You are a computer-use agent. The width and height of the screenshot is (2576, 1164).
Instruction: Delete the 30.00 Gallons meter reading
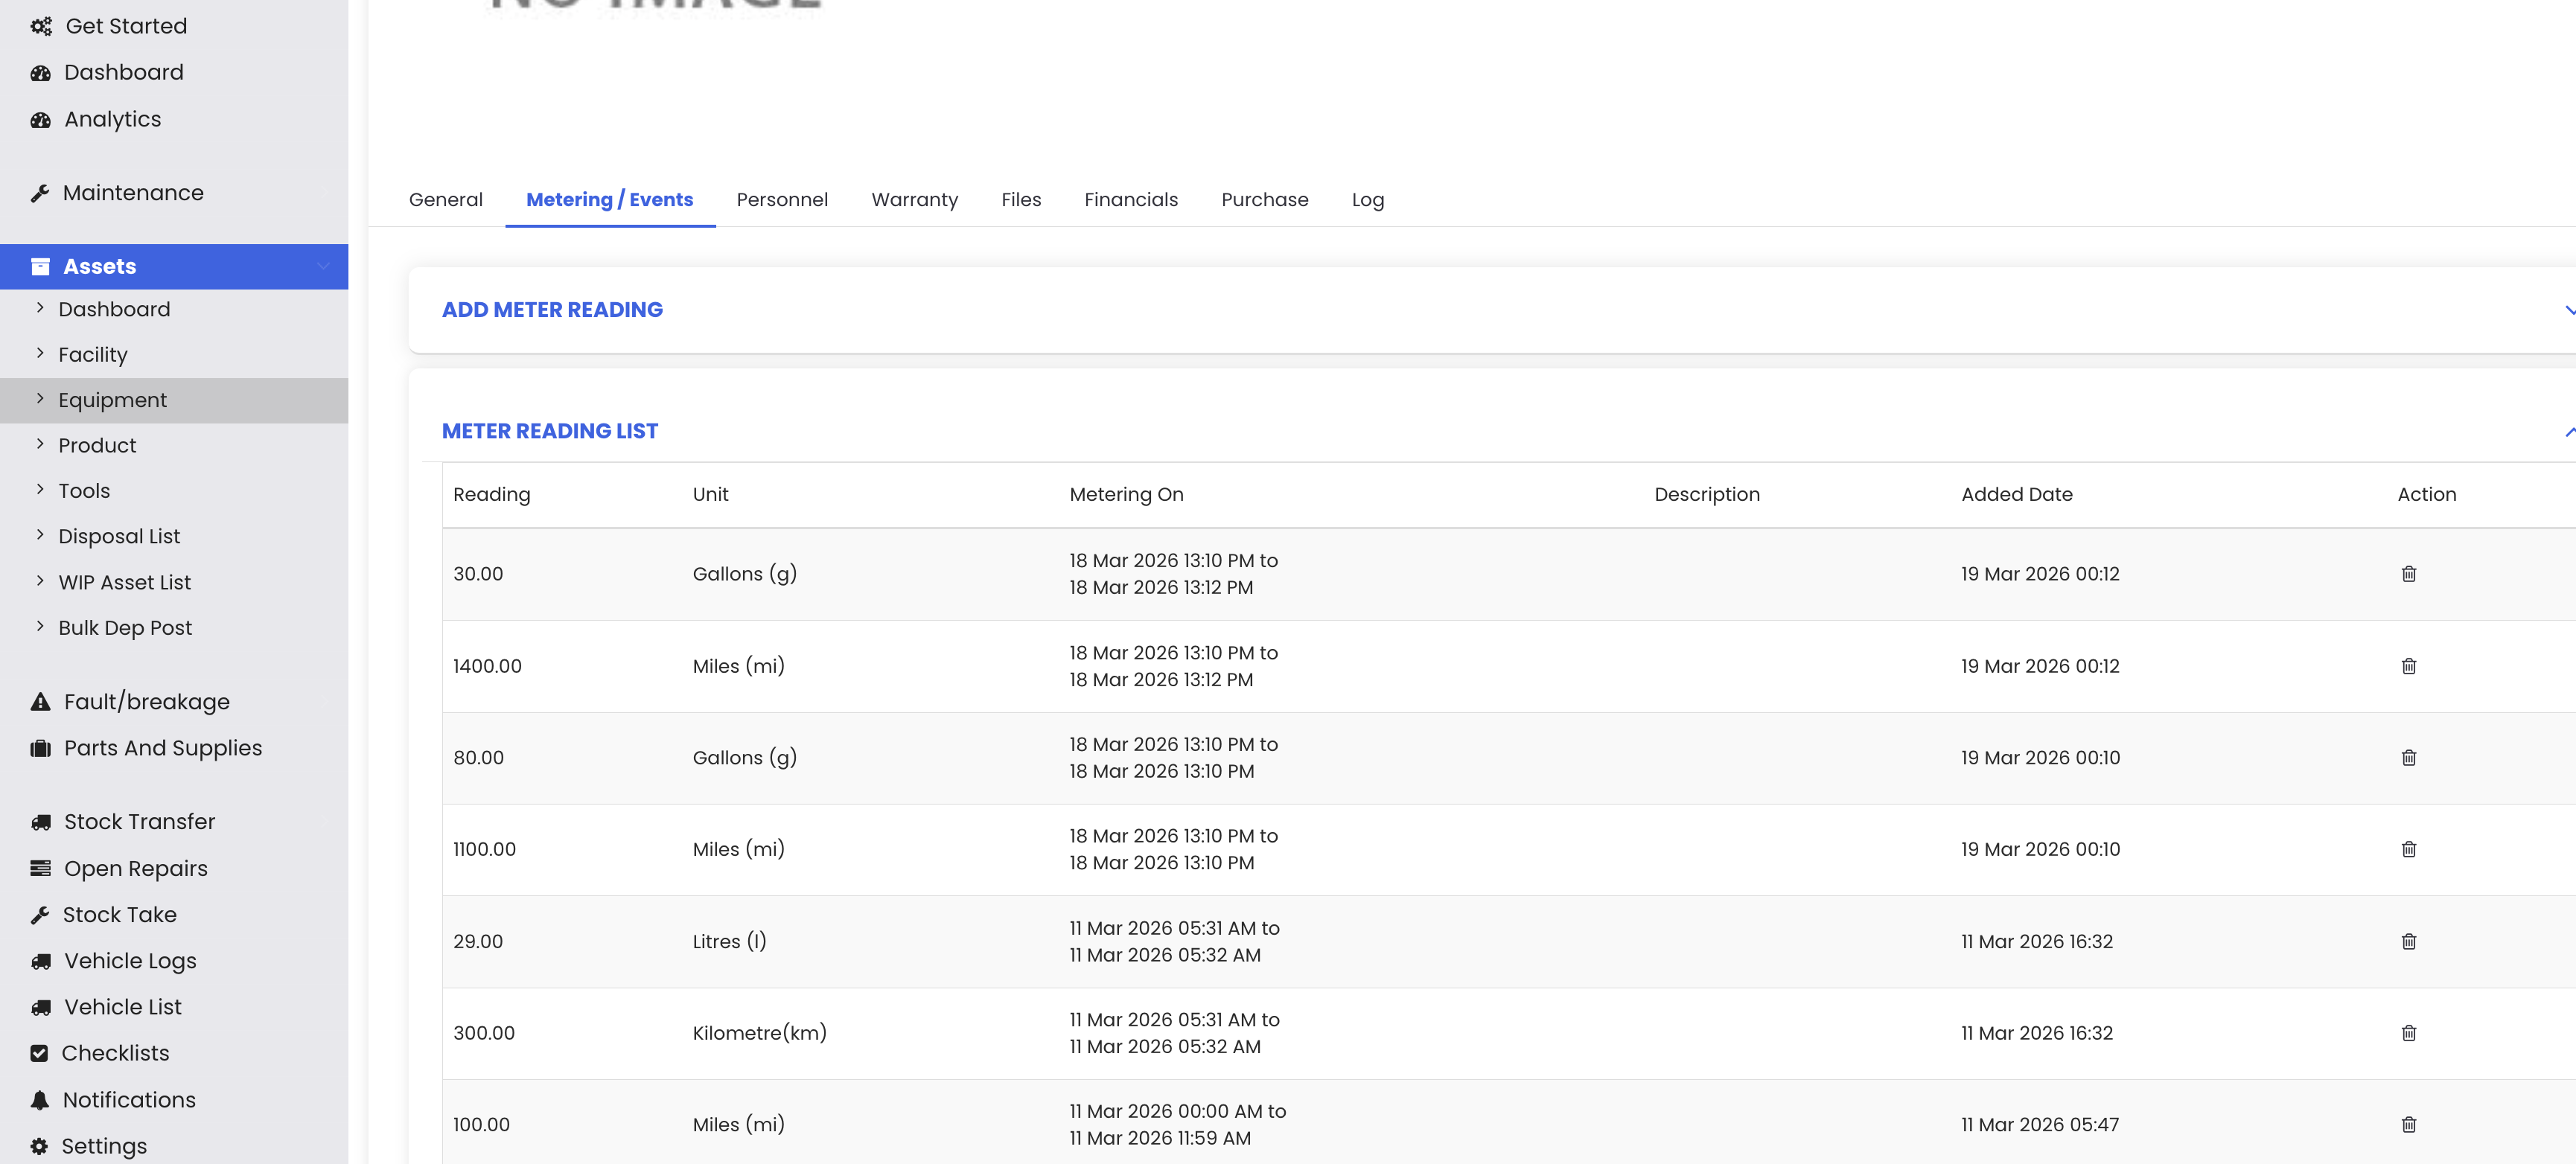point(2408,574)
